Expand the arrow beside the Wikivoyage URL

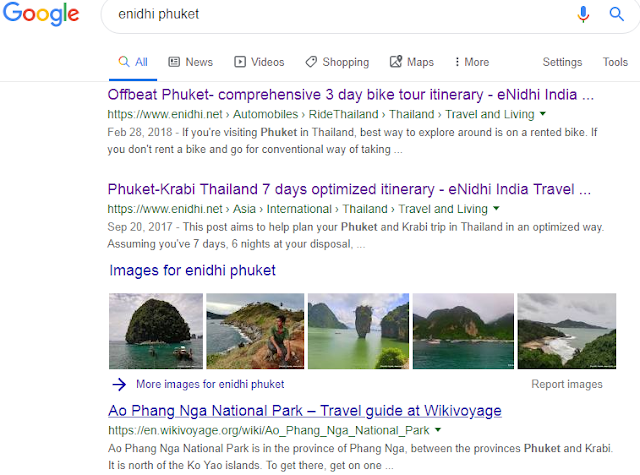(x=438, y=430)
